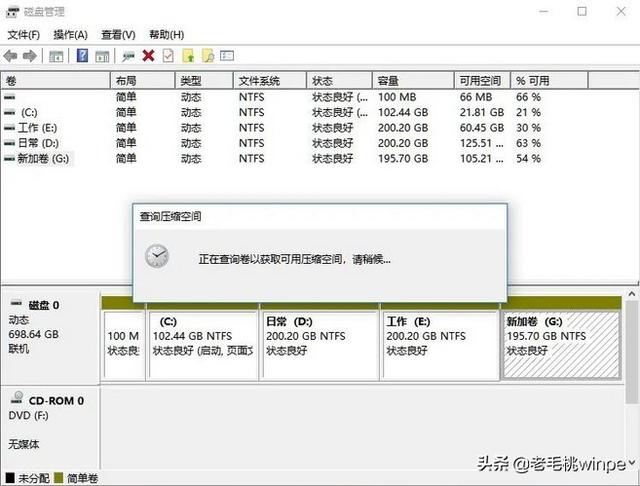Click the 63 % available cell
The width and height of the screenshot is (640, 486).
(528, 143)
